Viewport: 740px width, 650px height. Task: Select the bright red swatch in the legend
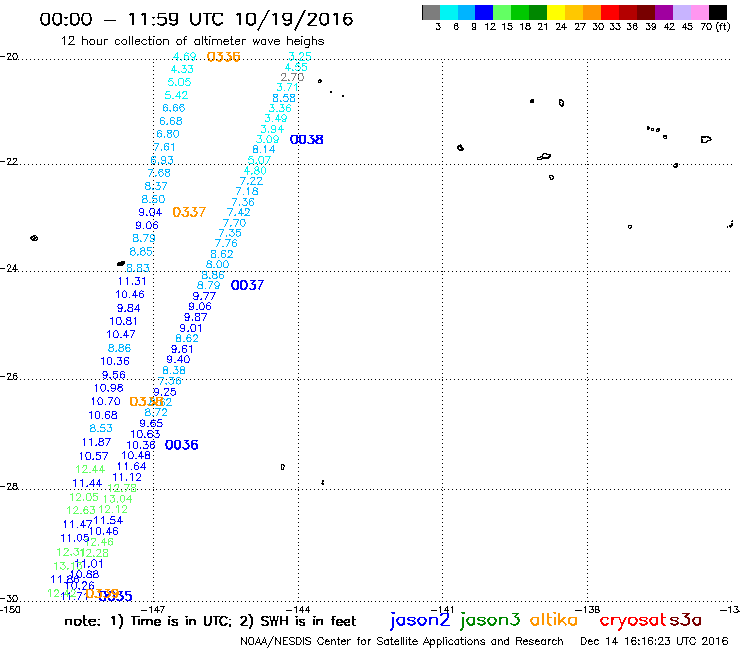[610, 12]
